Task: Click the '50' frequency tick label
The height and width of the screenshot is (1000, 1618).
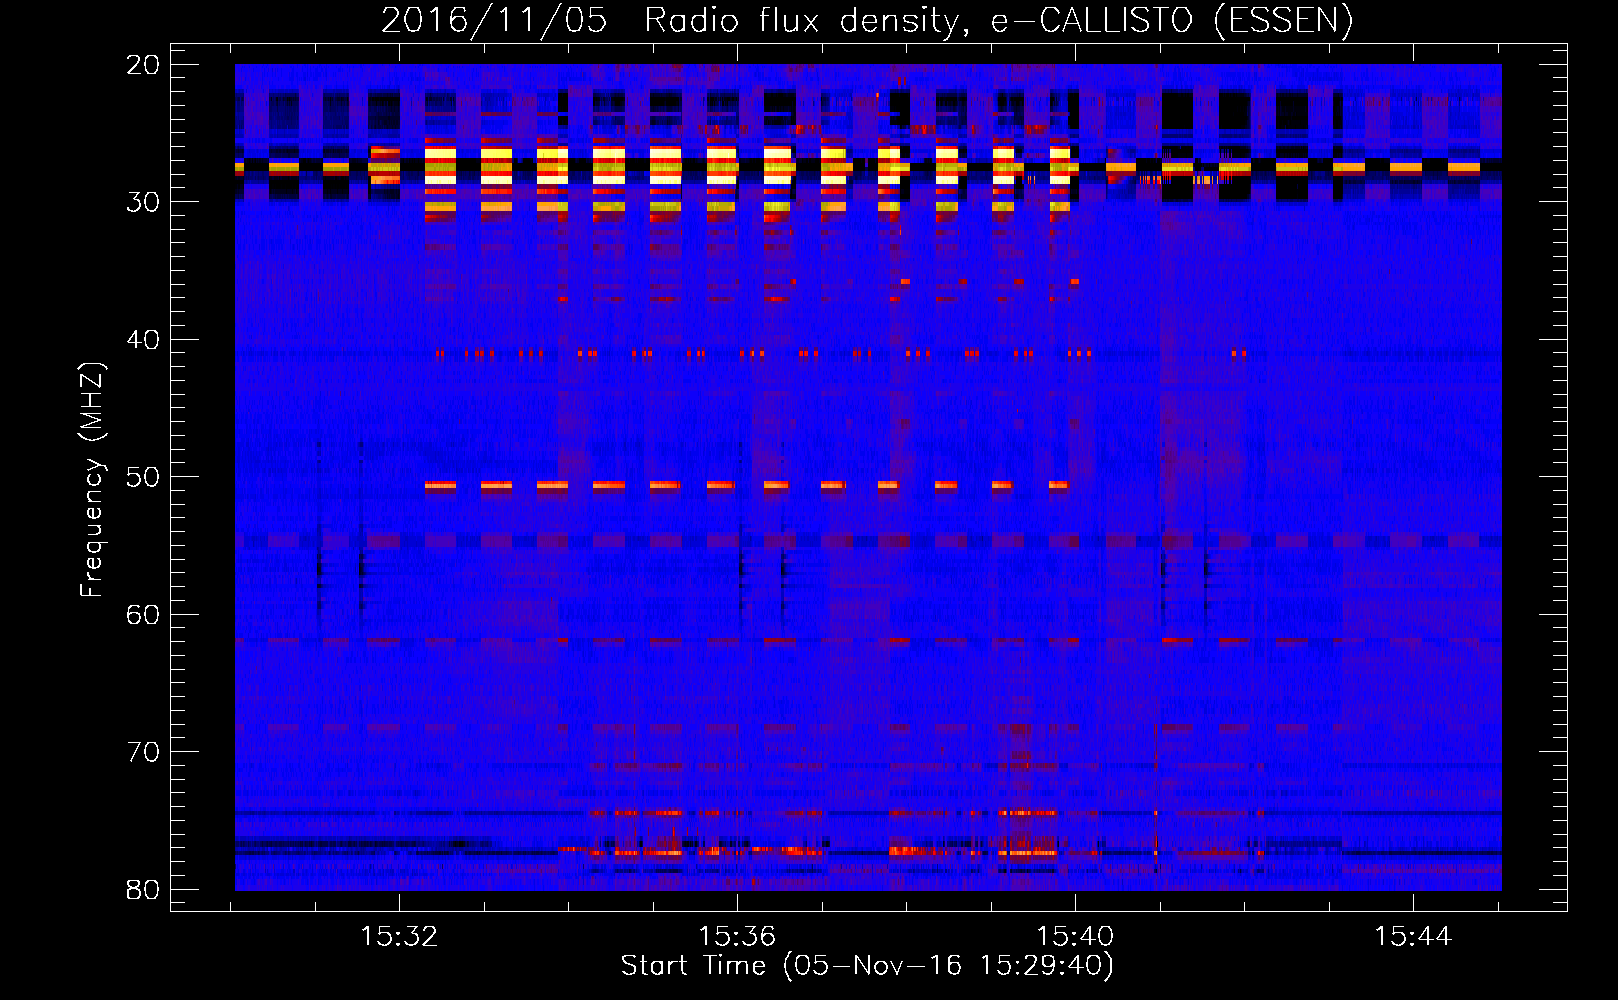Action: (144, 477)
